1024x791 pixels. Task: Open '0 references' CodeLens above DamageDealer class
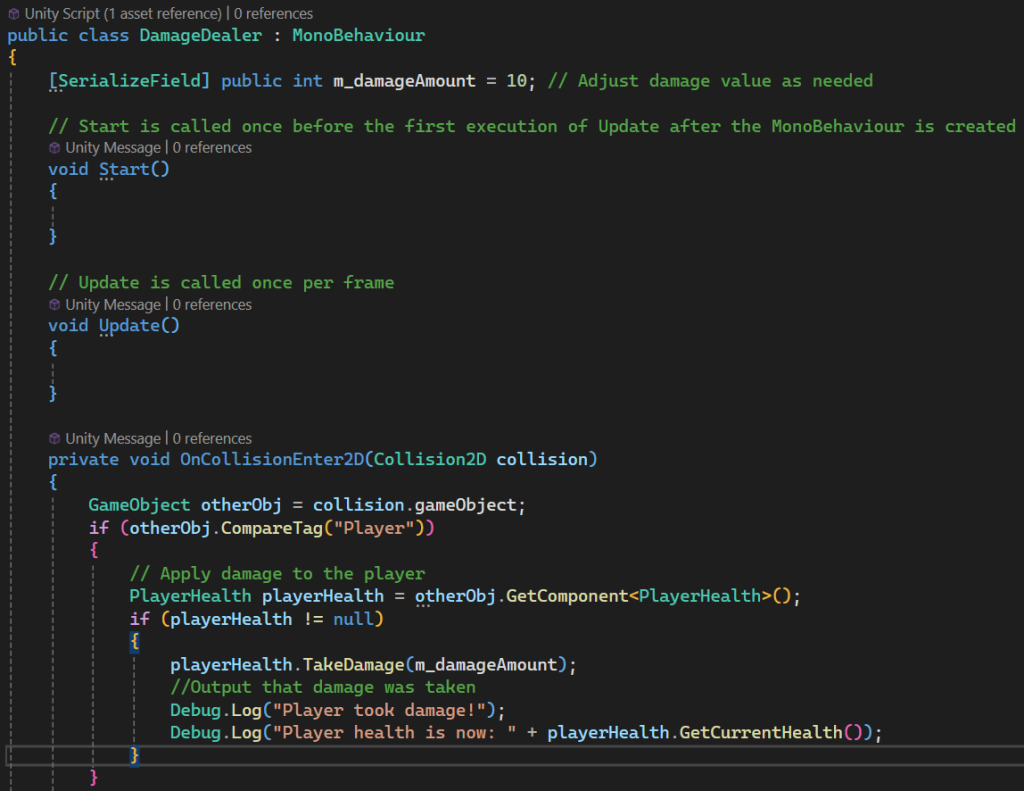pyautogui.click(x=274, y=14)
